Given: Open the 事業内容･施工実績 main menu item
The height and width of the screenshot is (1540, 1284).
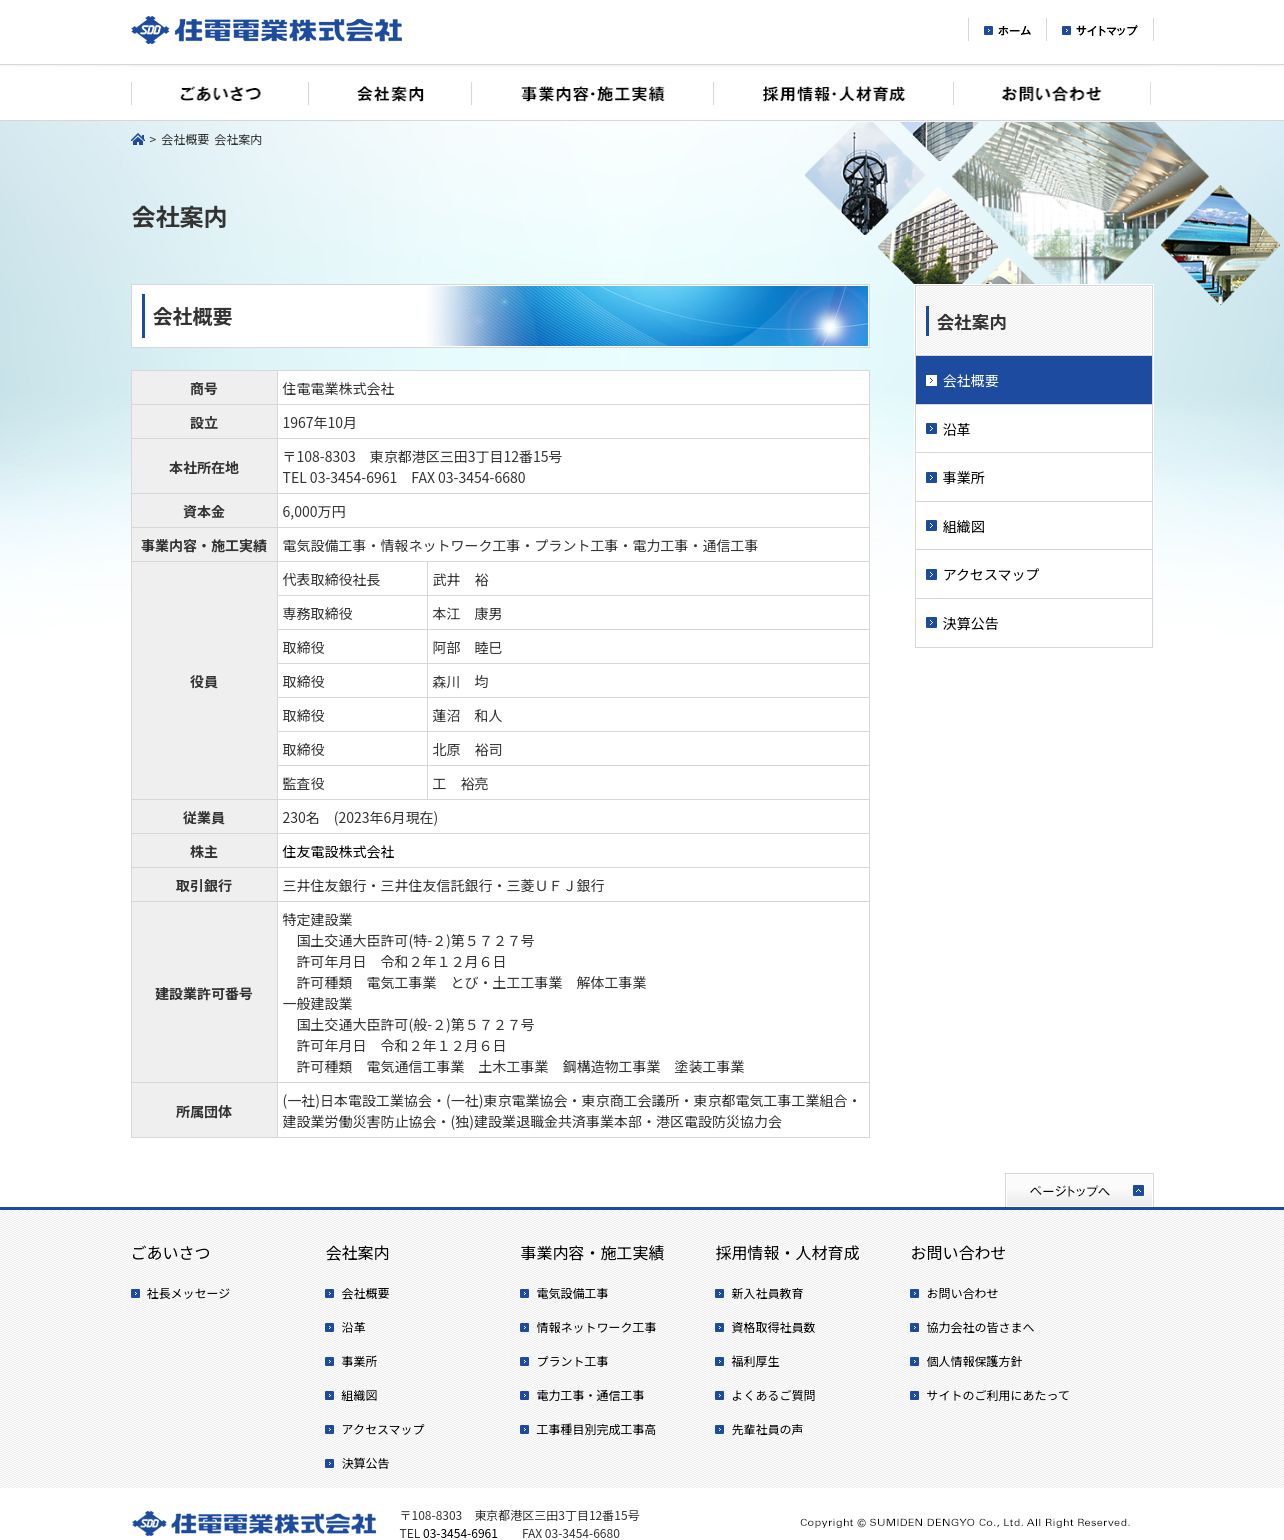Looking at the screenshot, I should (x=592, y=94).
